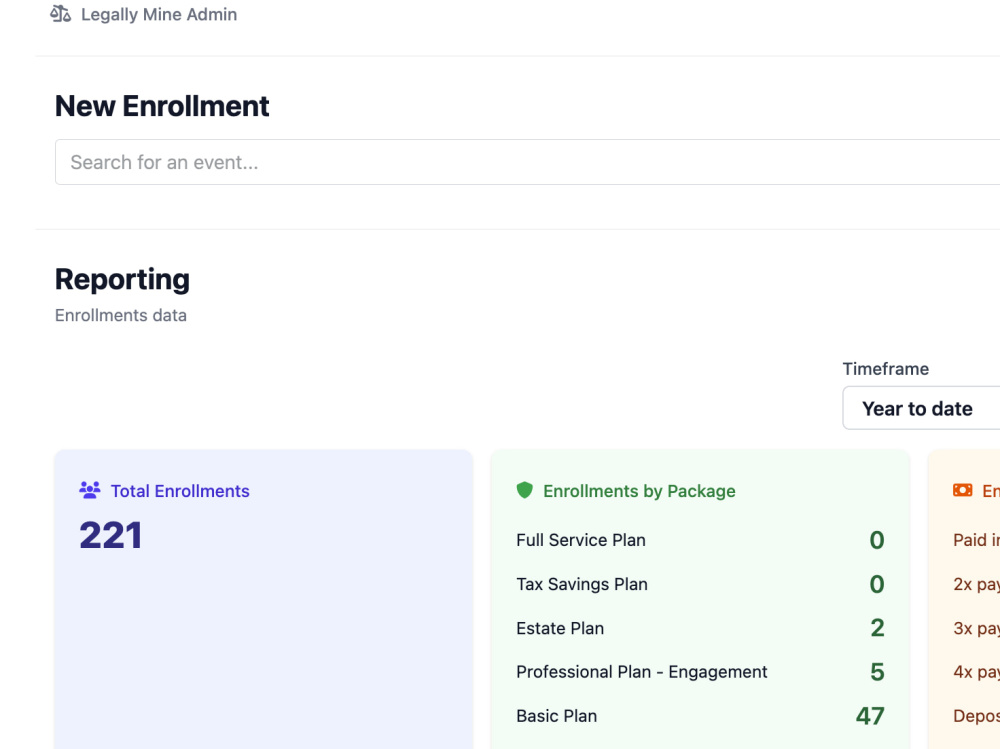This screenshot has width=1000, height=749.
Task: Click the Total Enrollments people icon
Action: [90, 490]
